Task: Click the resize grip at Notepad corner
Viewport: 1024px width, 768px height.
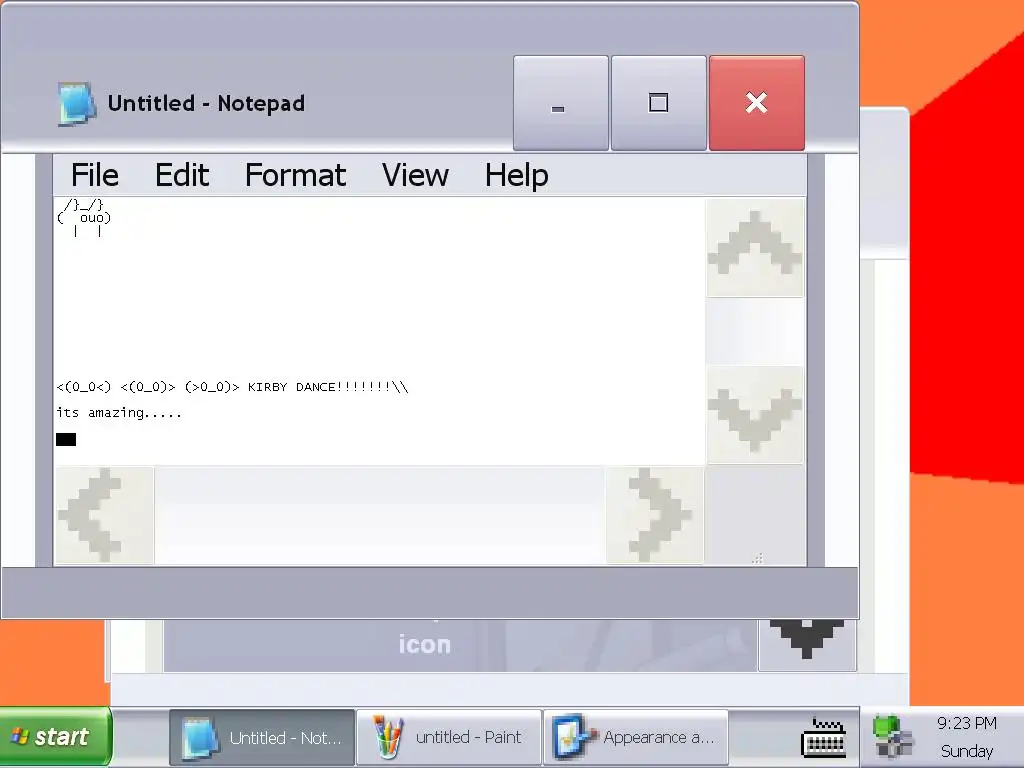Action: tap(757, 558)
